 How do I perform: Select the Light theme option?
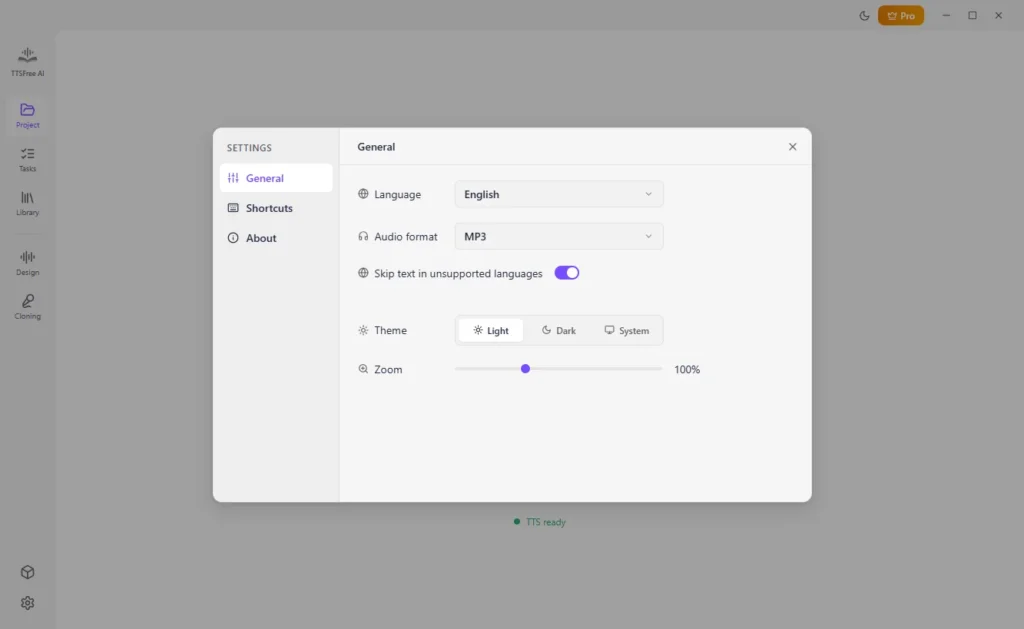point(491,331)
